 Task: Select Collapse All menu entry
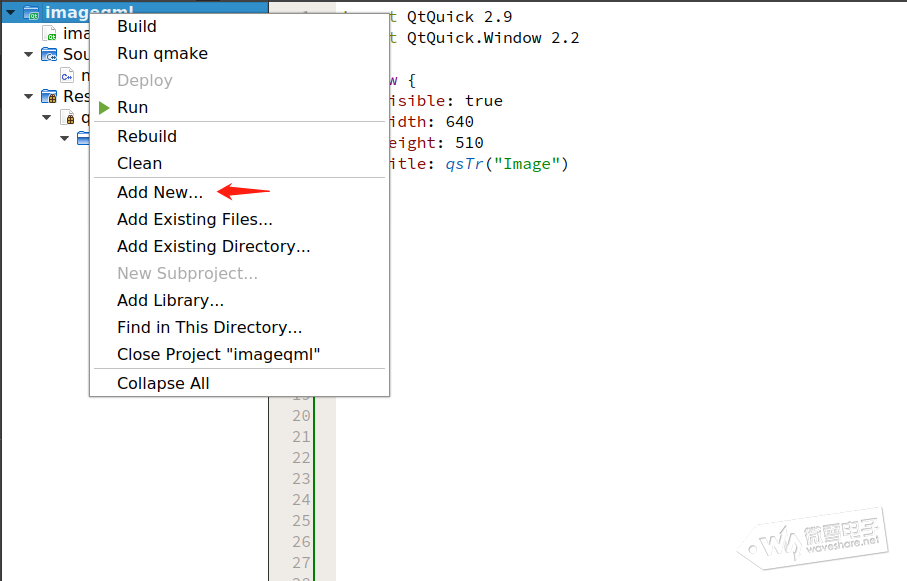[163, 383]
